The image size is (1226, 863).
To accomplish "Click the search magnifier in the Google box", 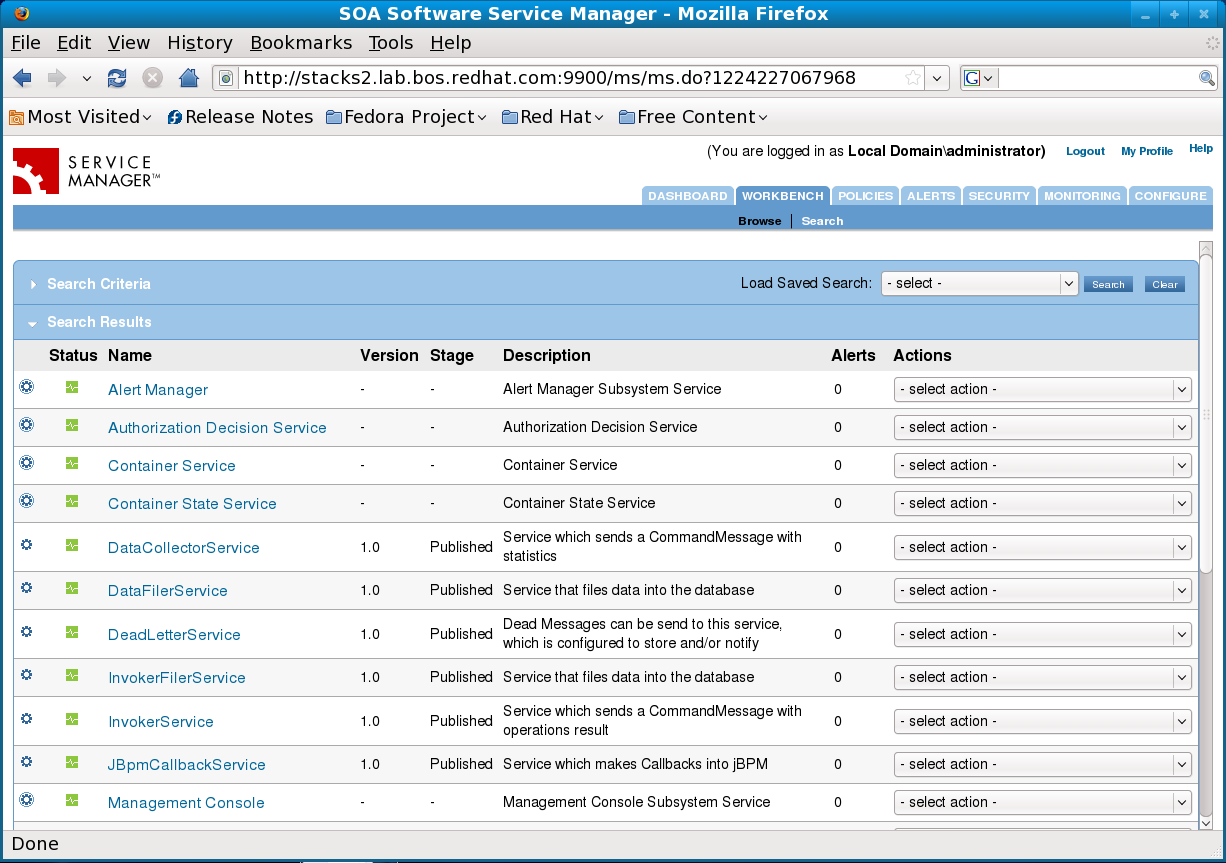I will tap(1207, 78).
